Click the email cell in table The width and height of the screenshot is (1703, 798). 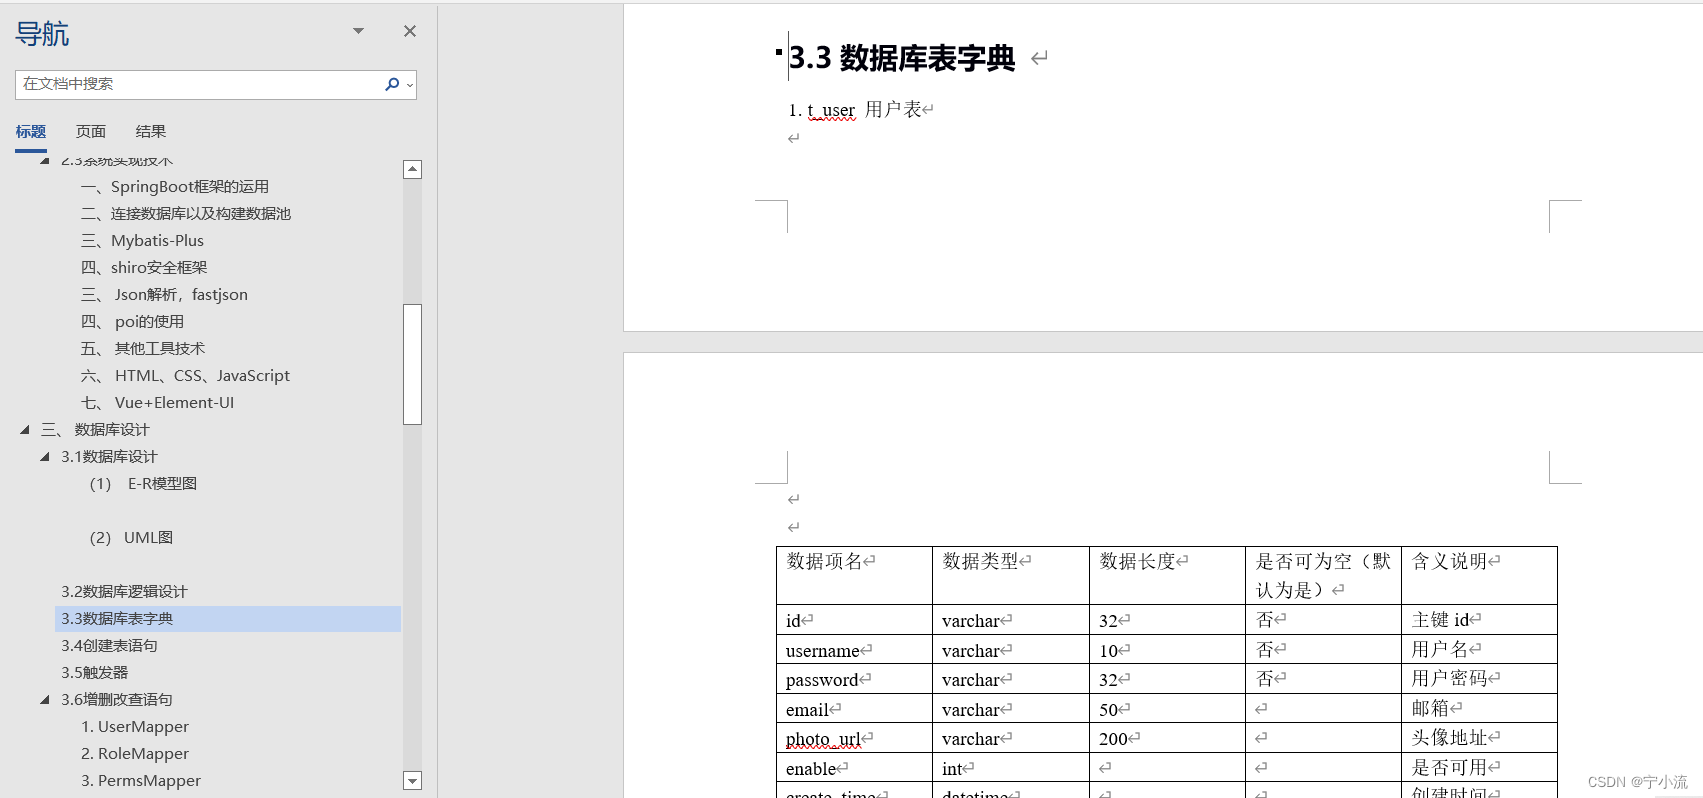pyautogui.click(x=854, y=709)
